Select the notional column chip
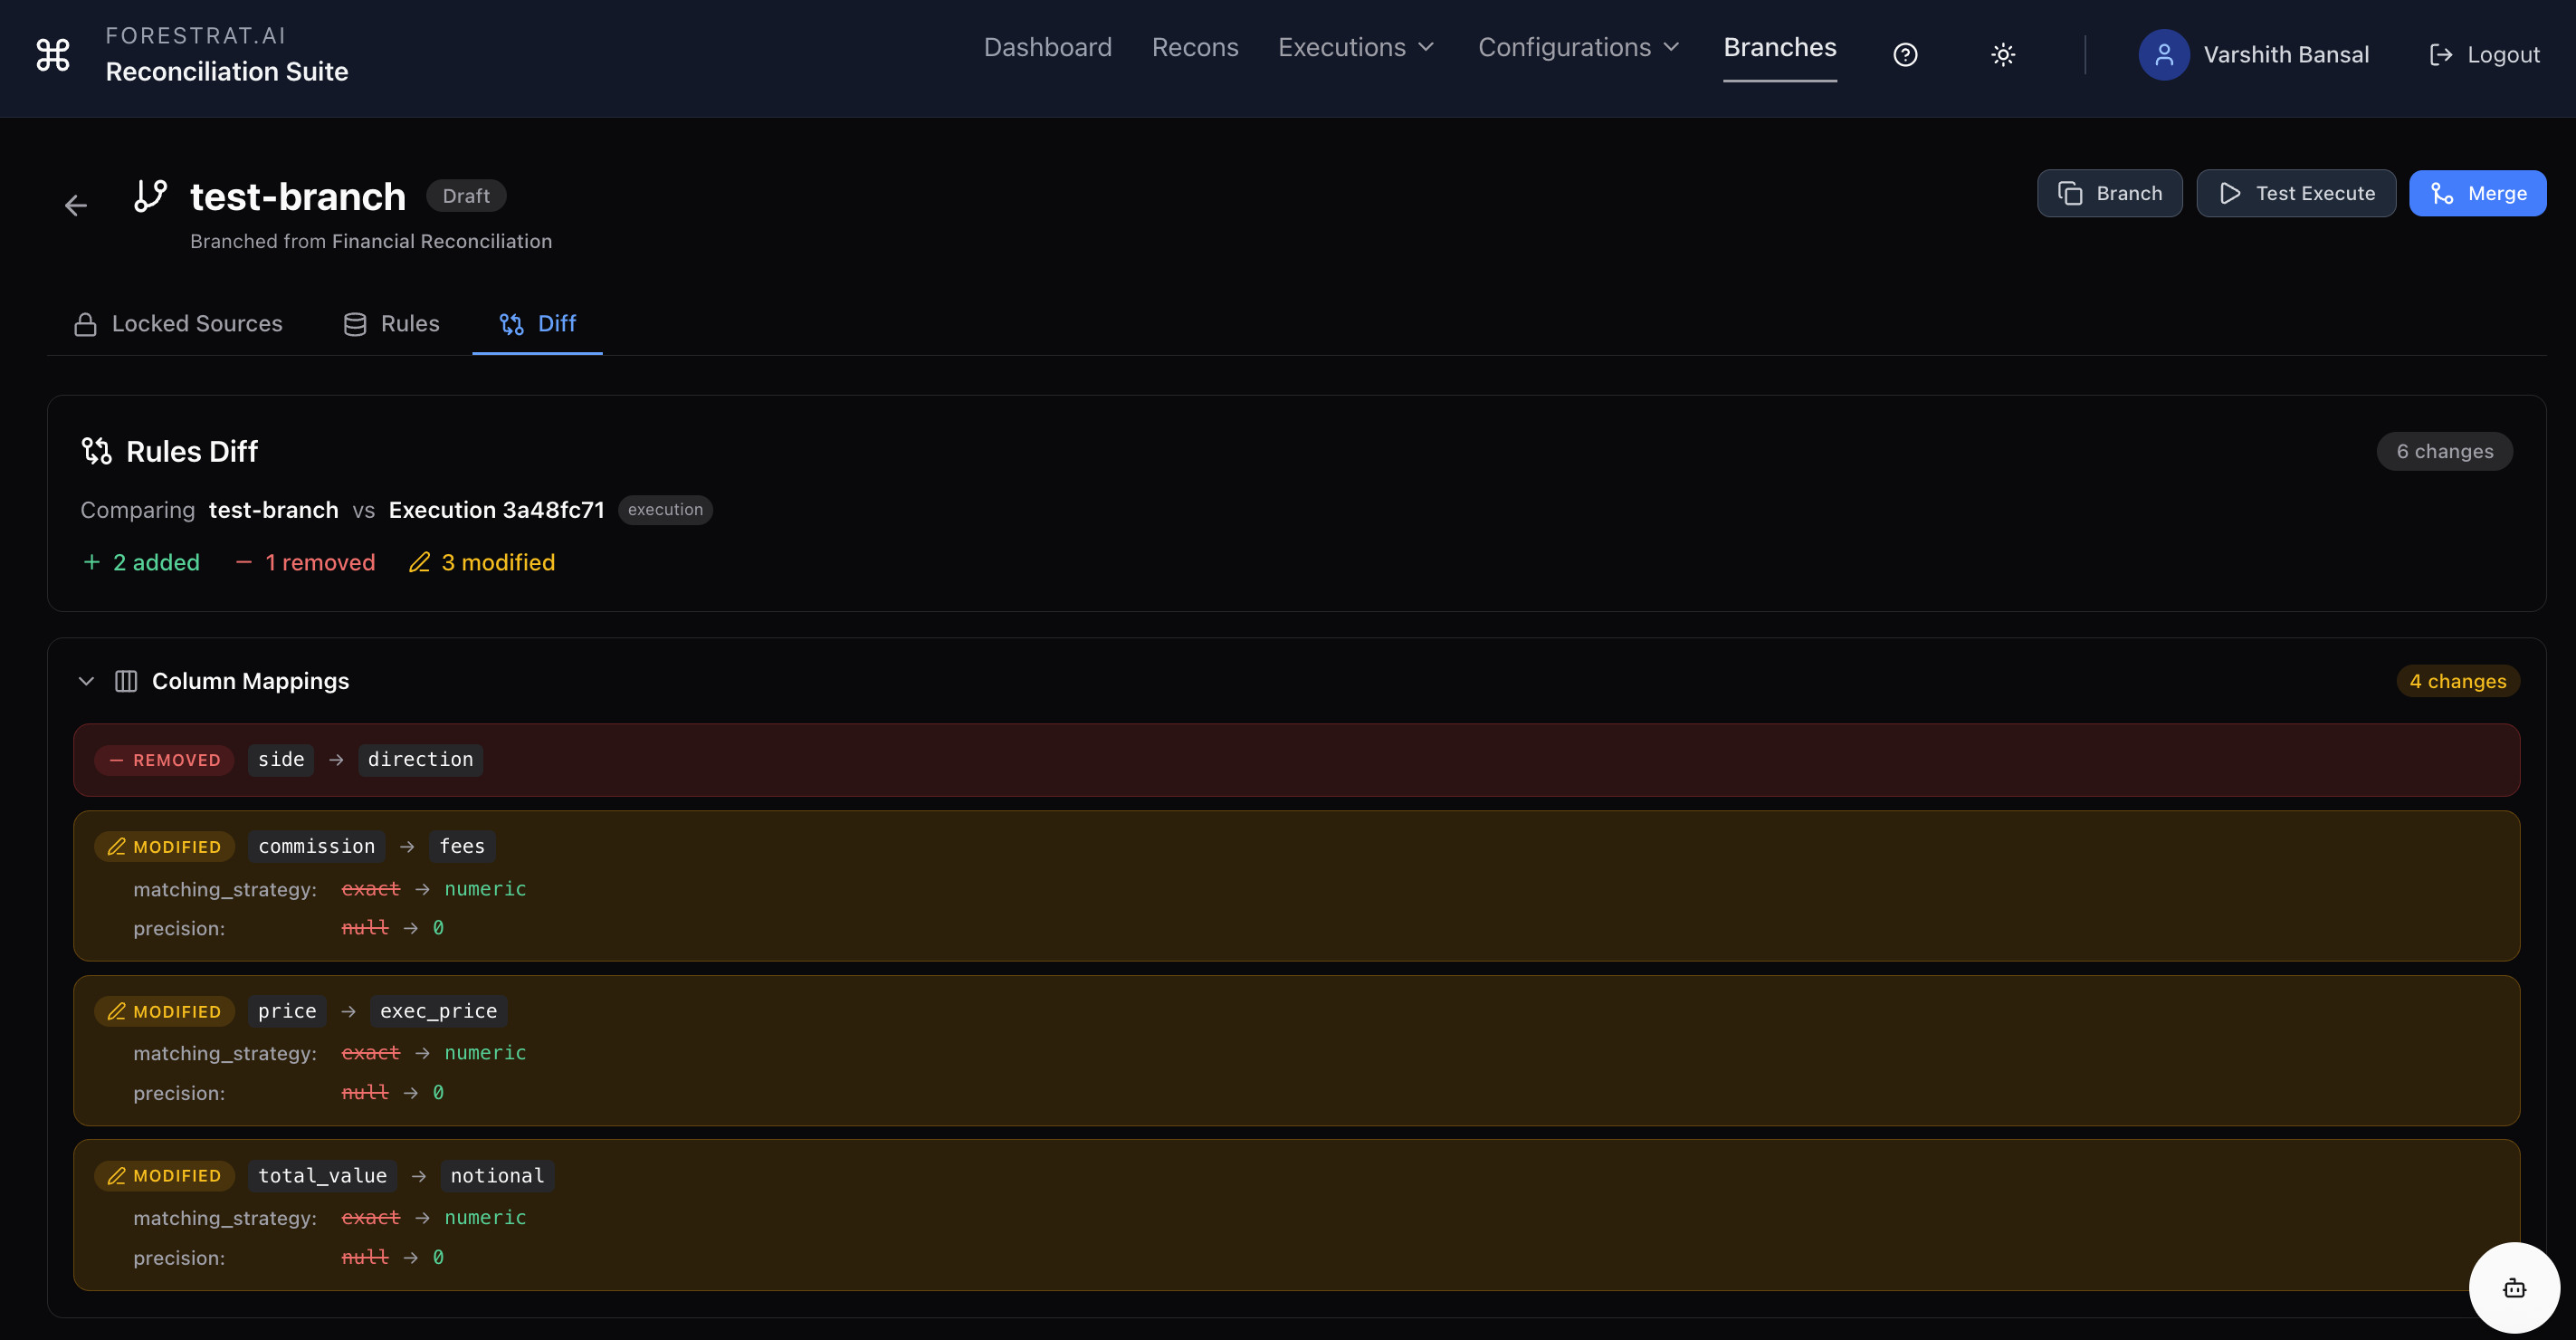 click(497, 1176)
